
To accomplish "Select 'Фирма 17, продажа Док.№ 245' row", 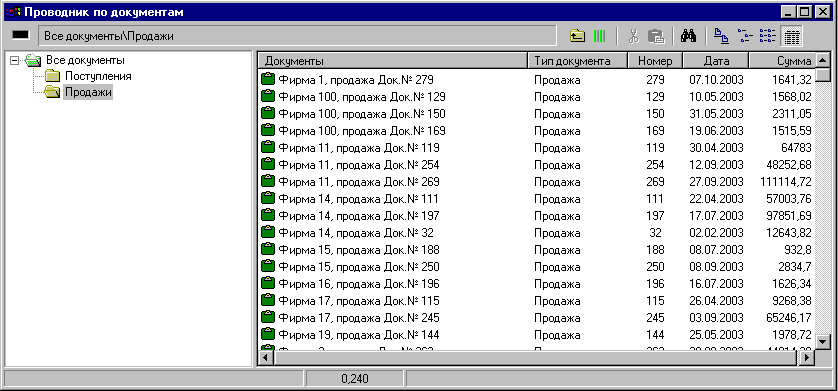I will click(537, 318).
